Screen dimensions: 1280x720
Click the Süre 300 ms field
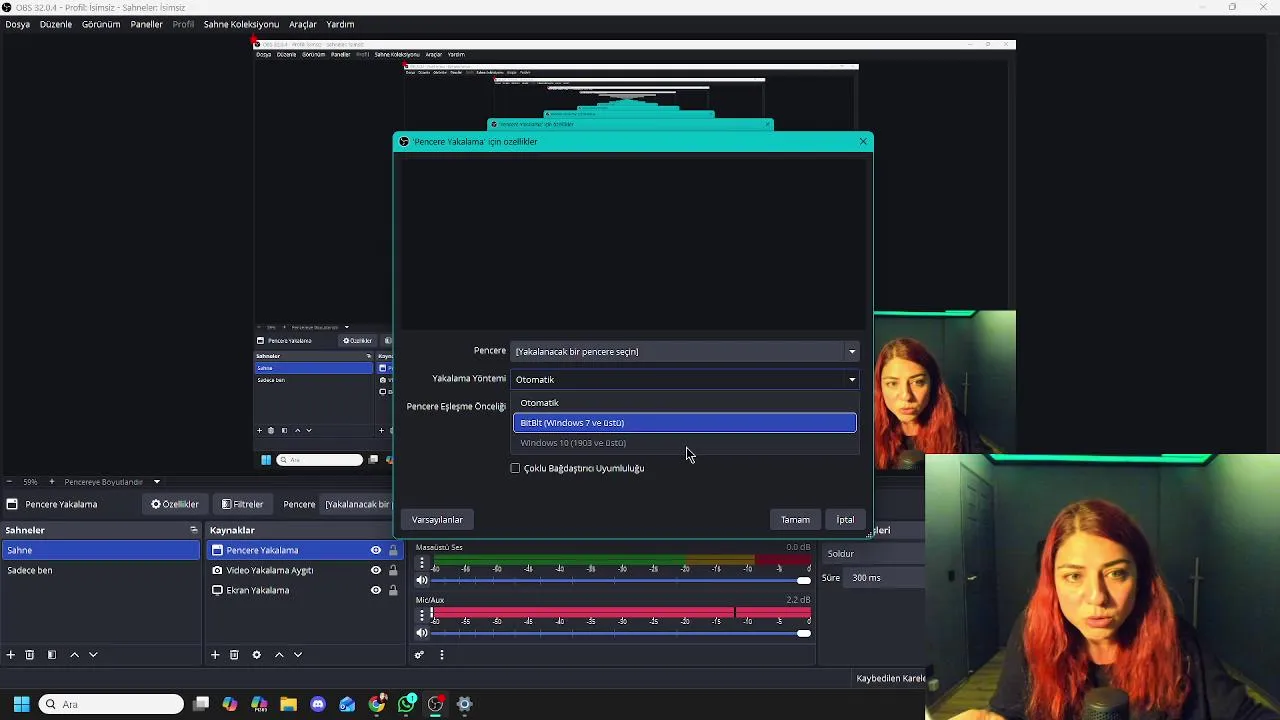pos(886,578)
